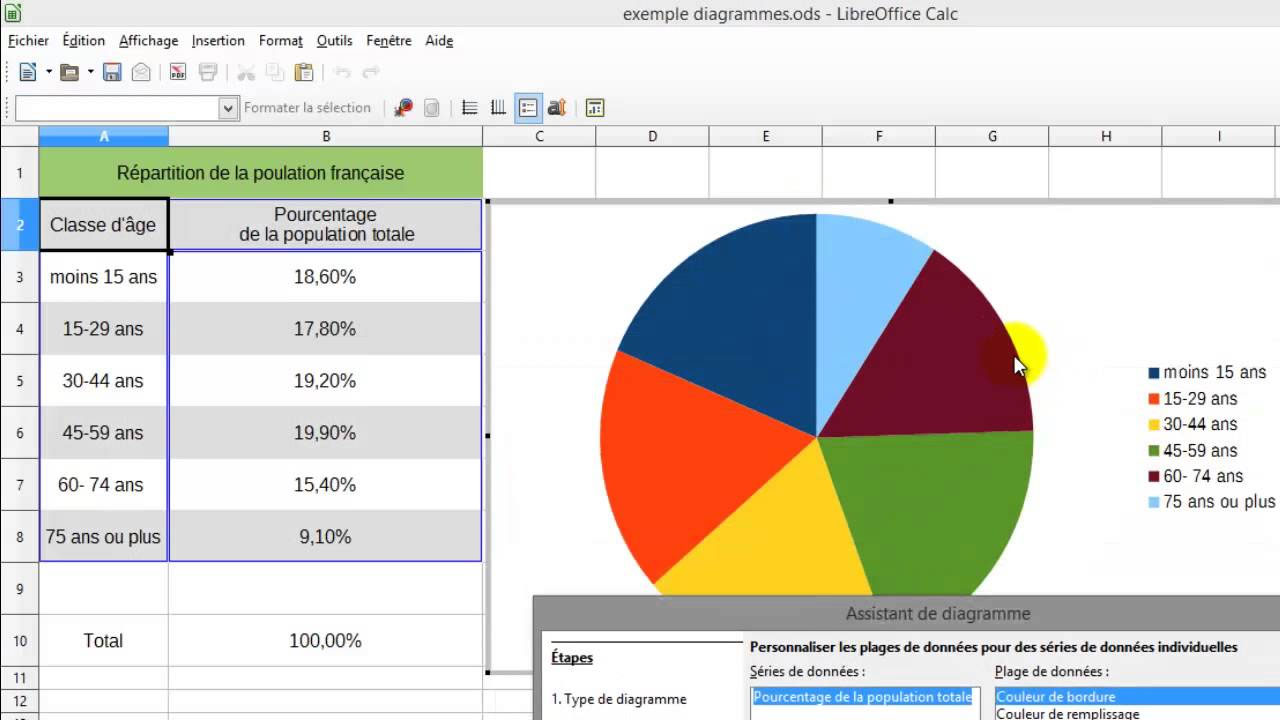Click the cell with value 15,40%
This screenshot has height=720, width=1280.
tap(325, 485)
